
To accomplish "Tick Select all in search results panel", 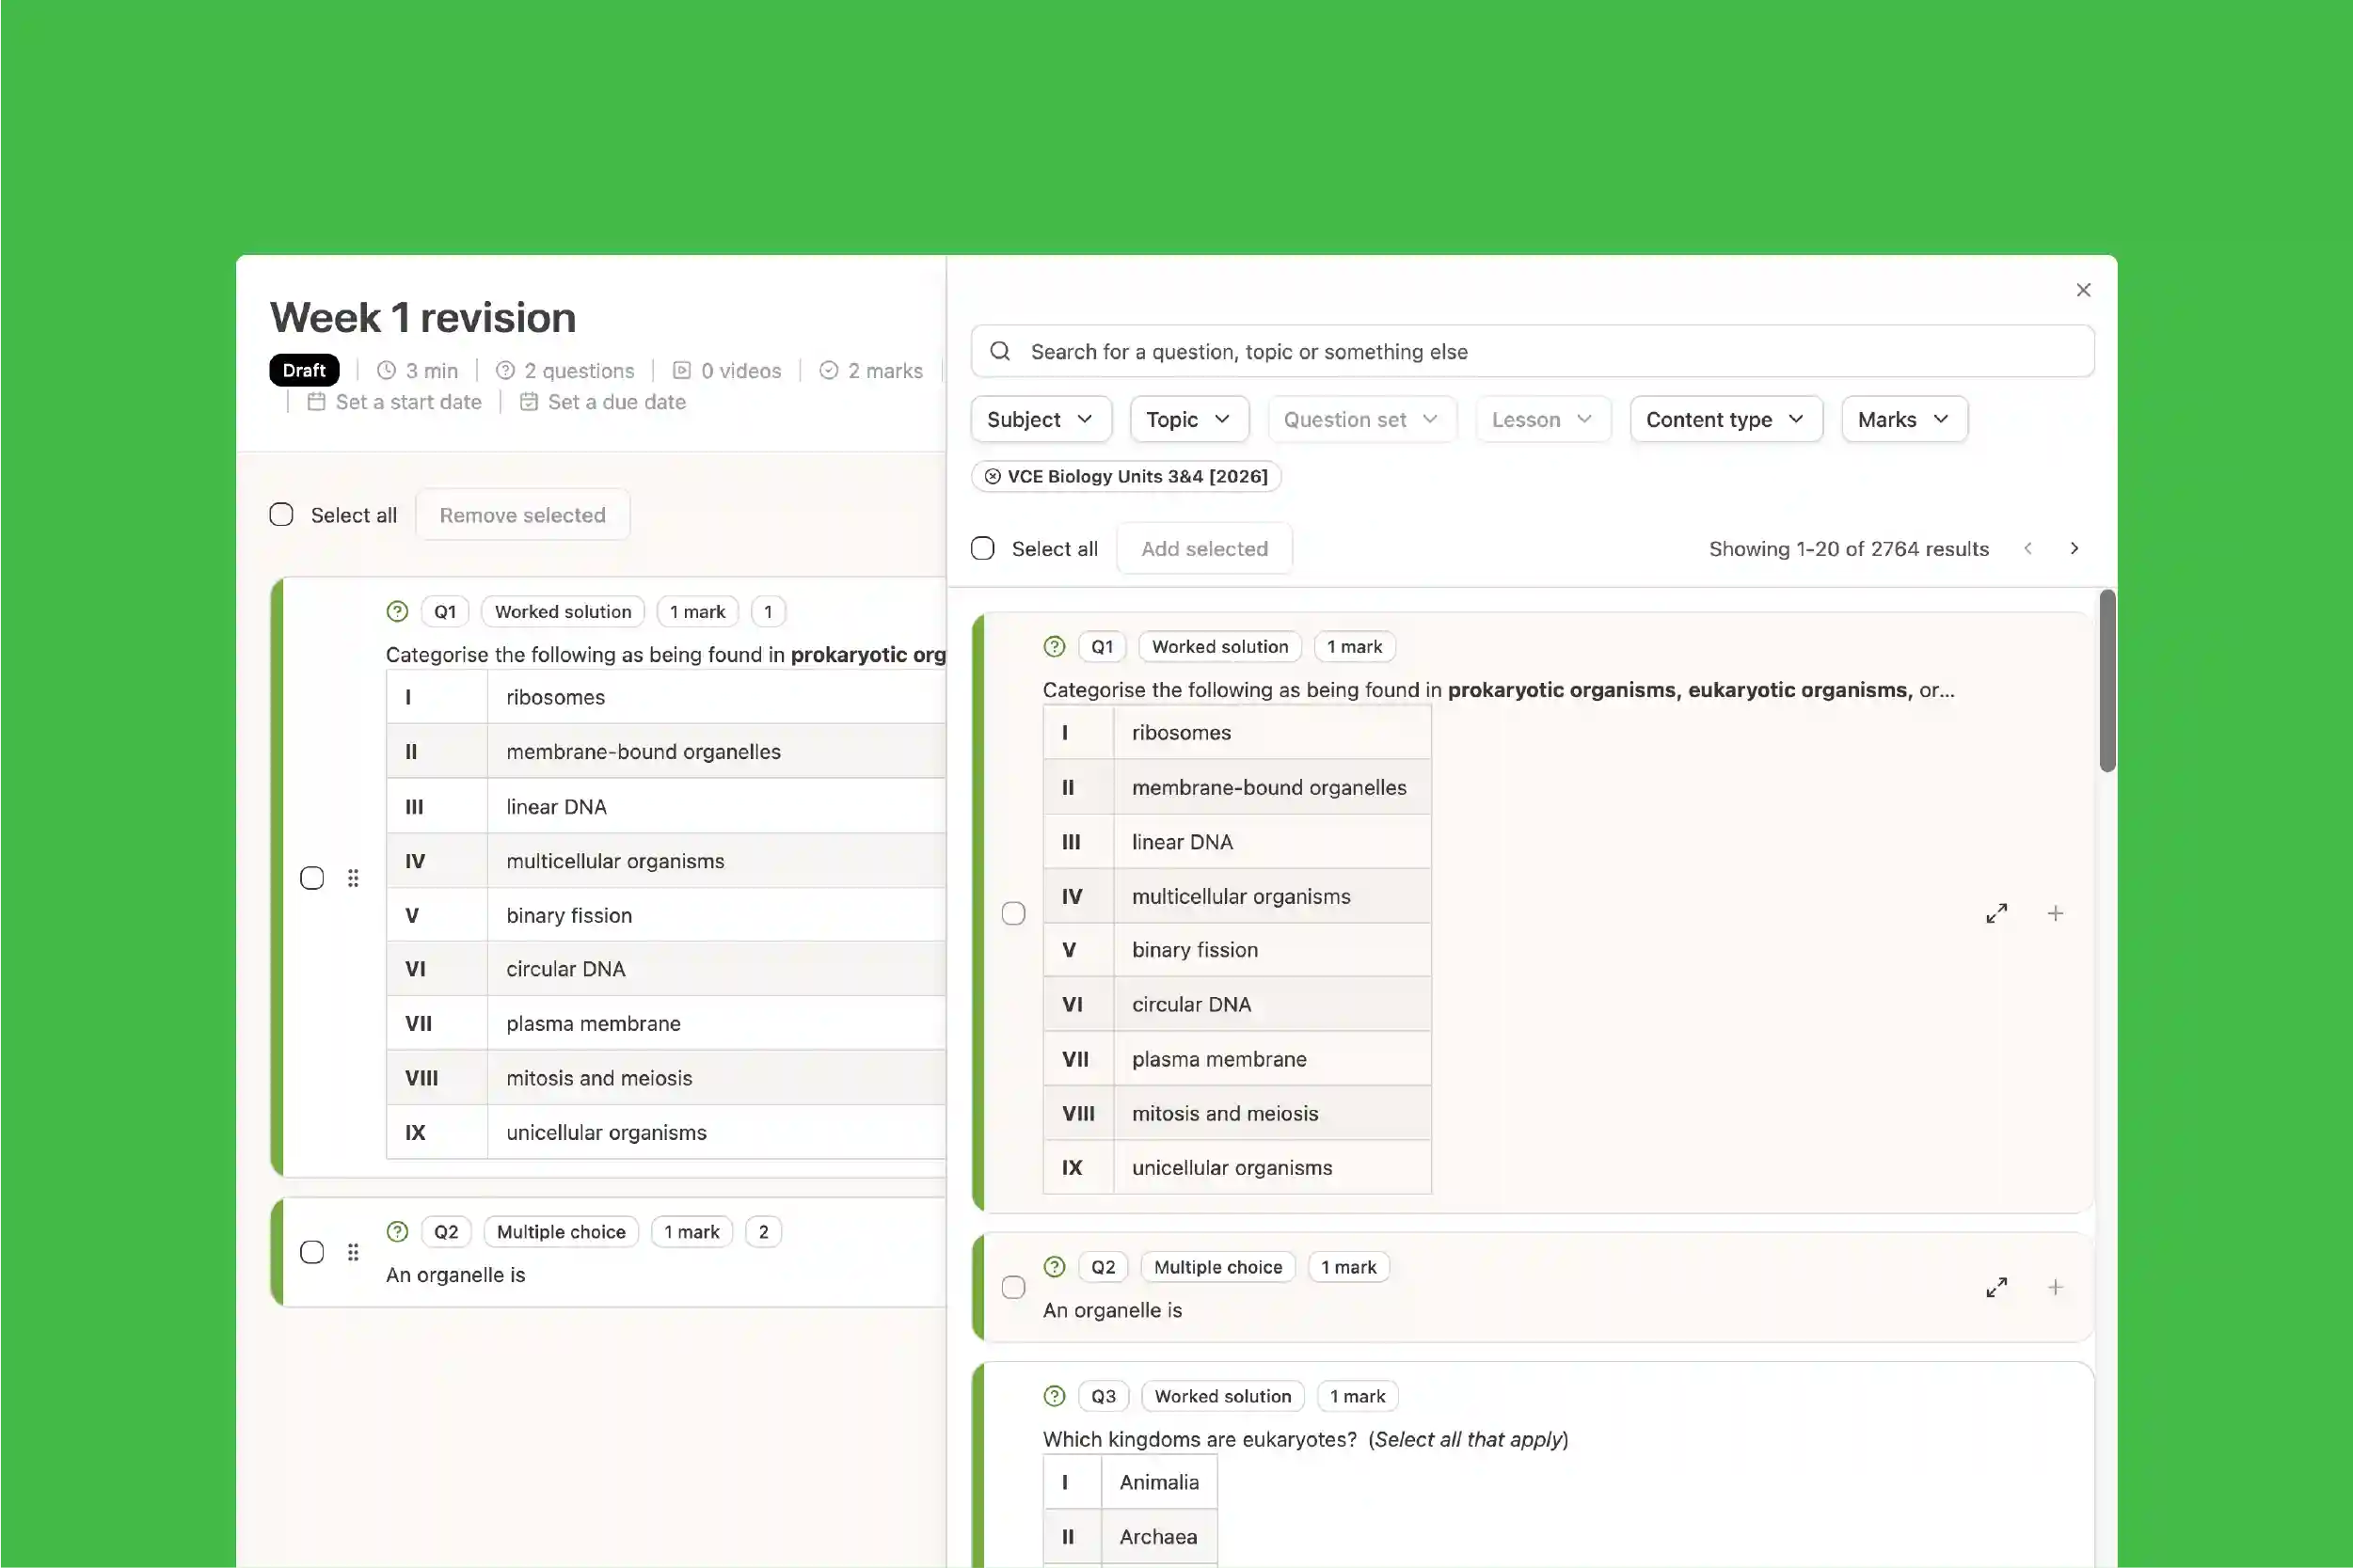I will pyautogui.click(x=983, y=548).
